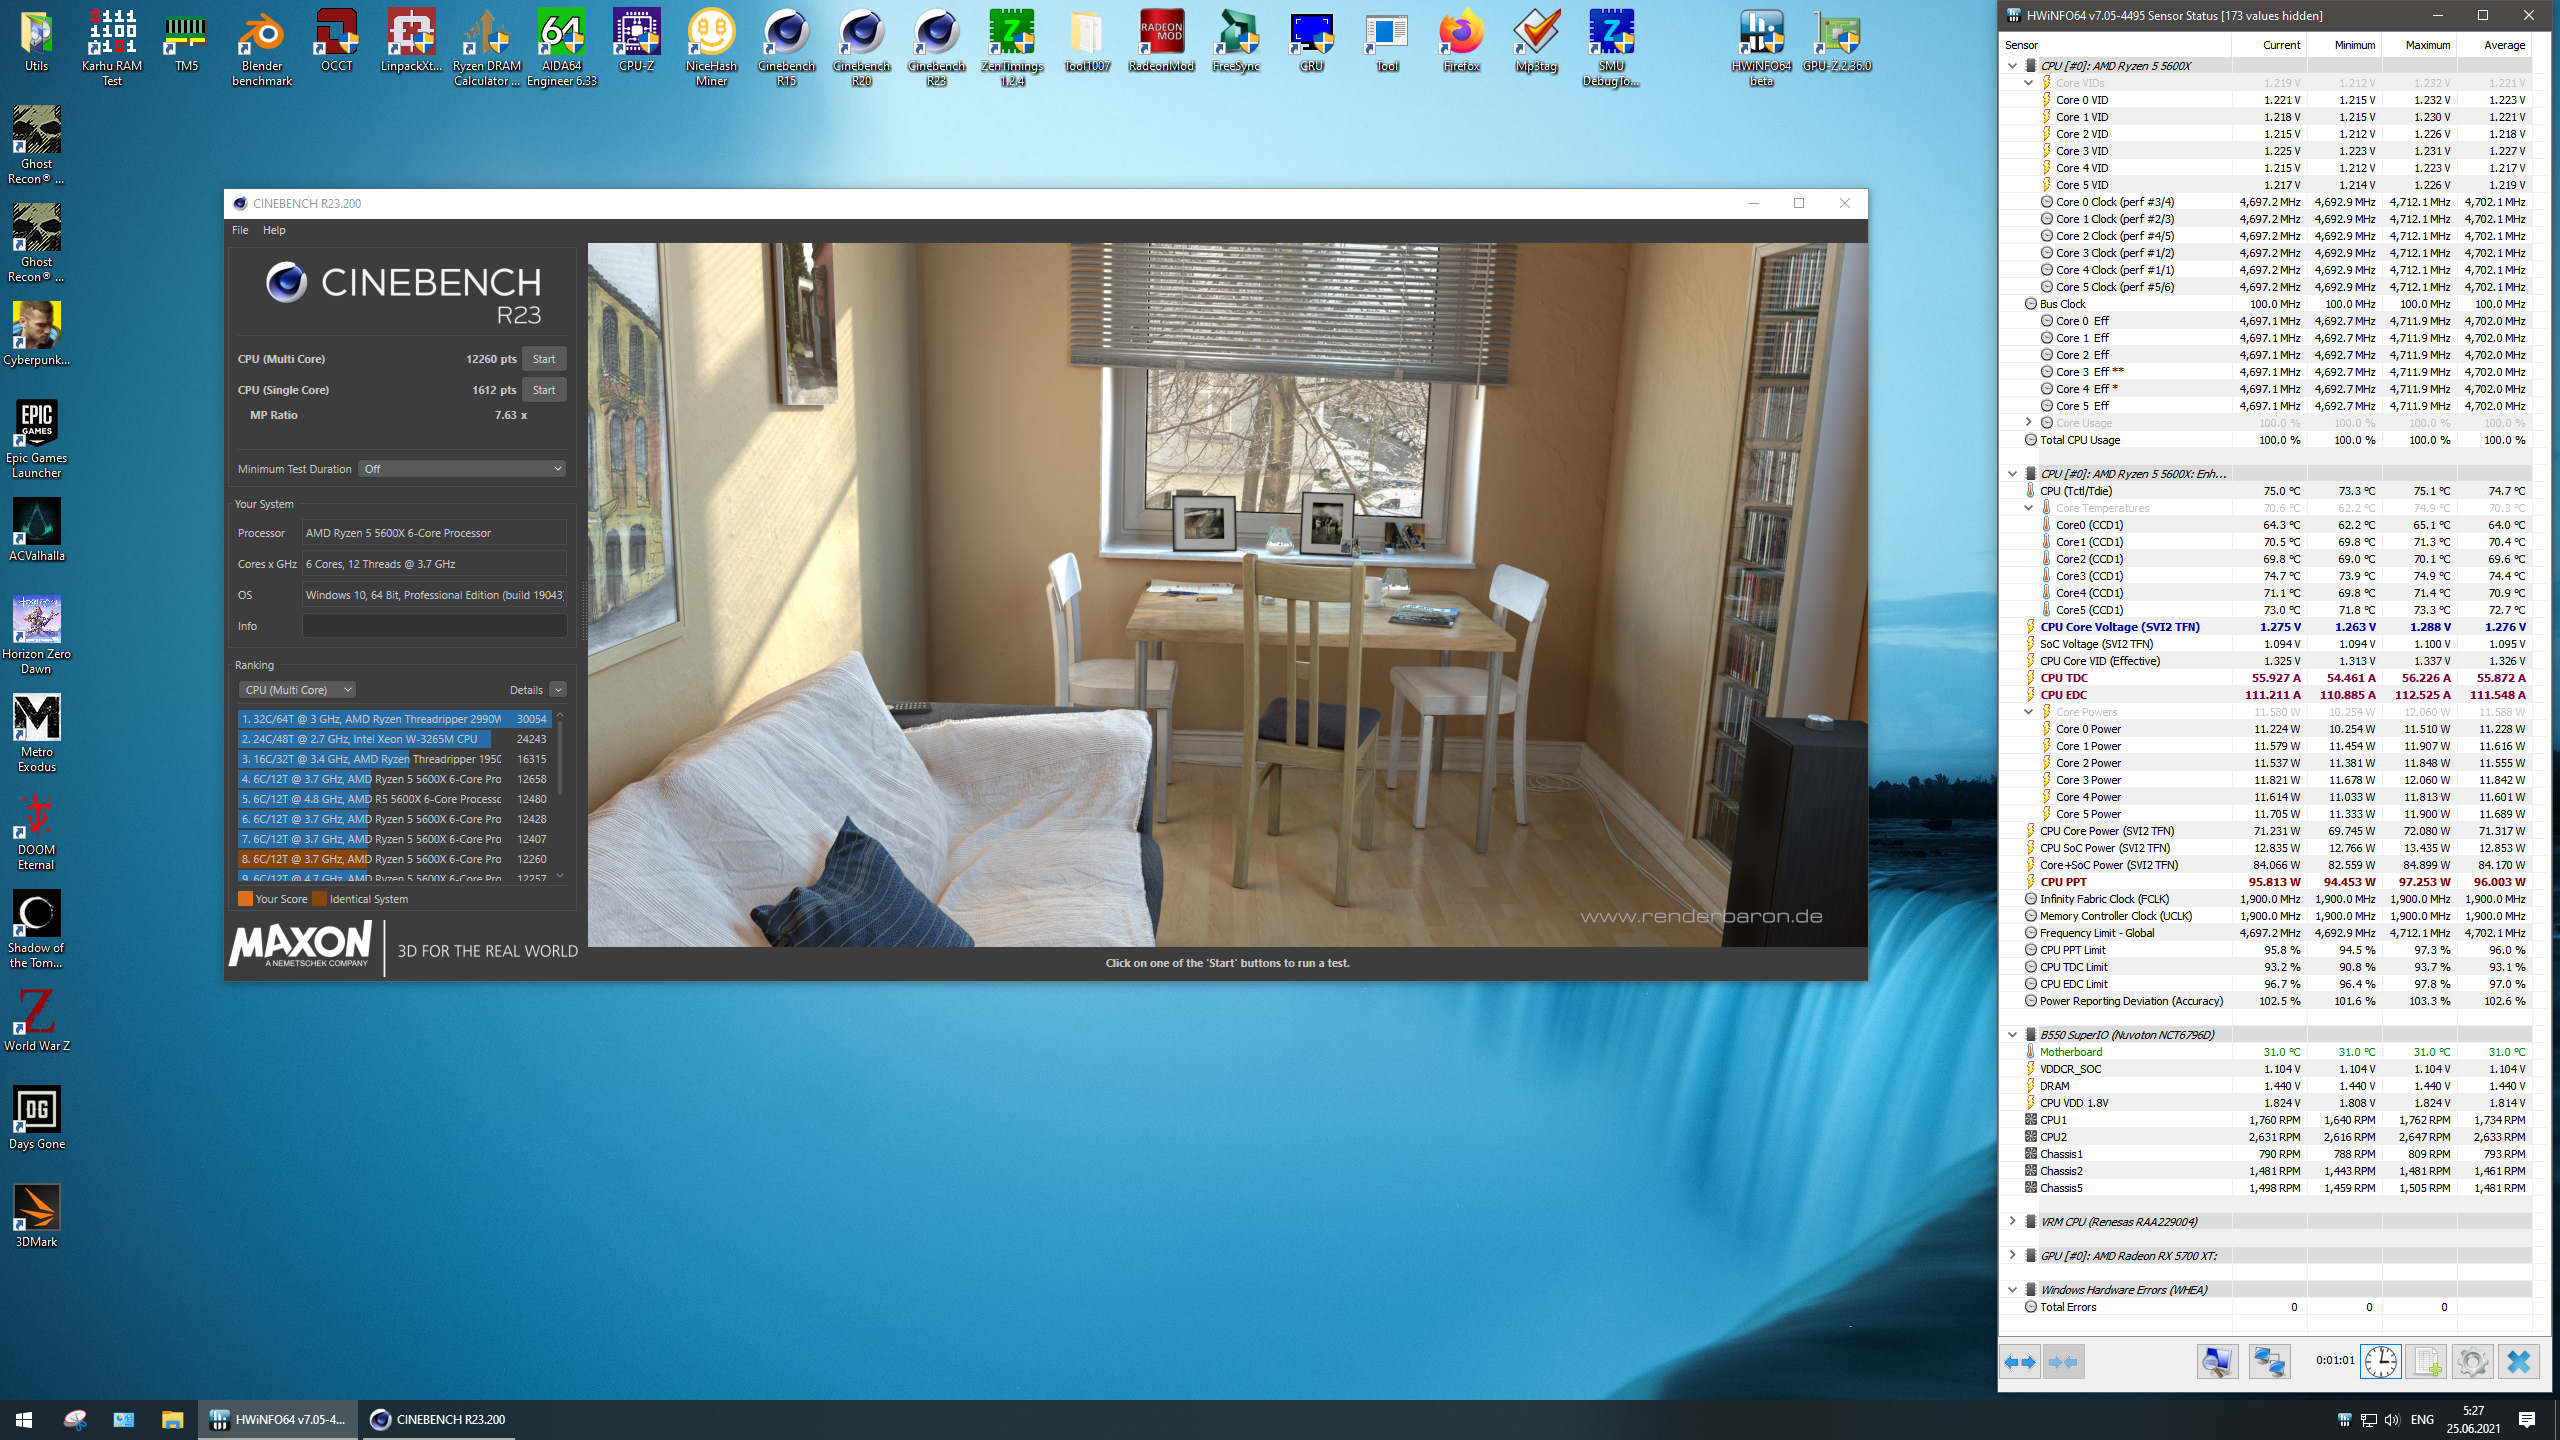Start the CPU Multi Core test
The width and height of the screenshot is (2560, 1440).
tap(544, 359)
